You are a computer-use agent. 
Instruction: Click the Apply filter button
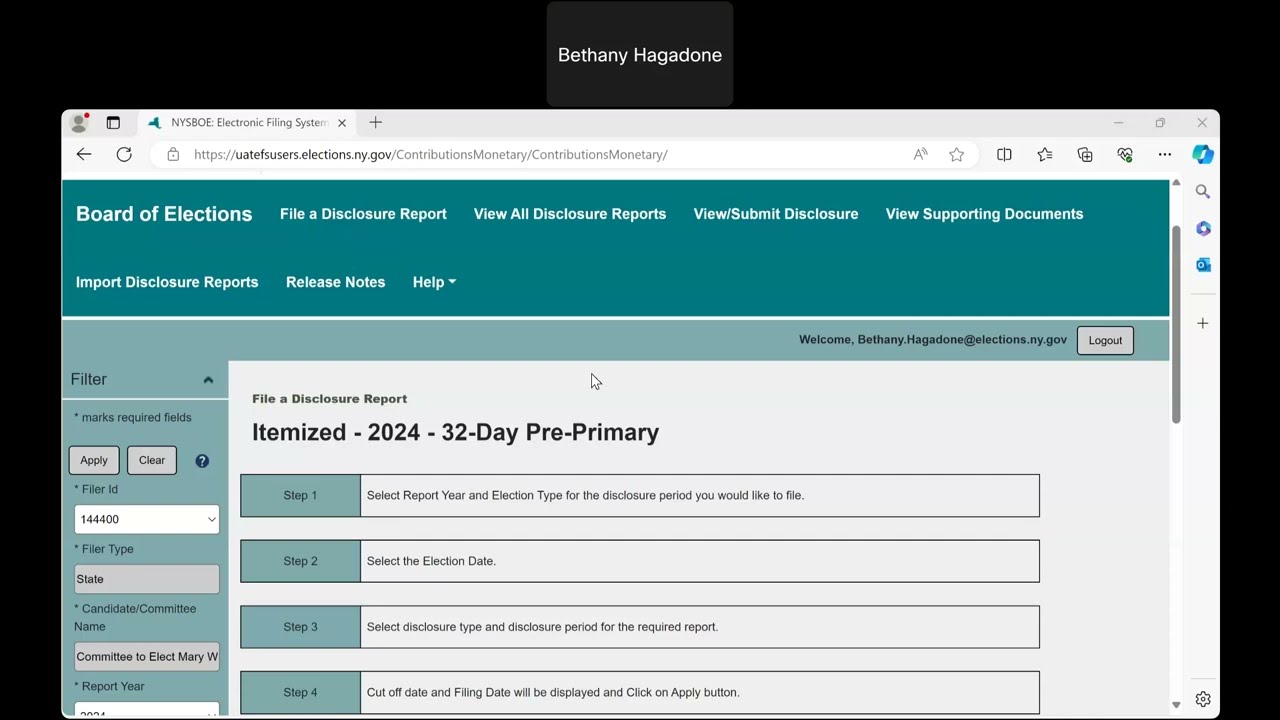point(94,460)
